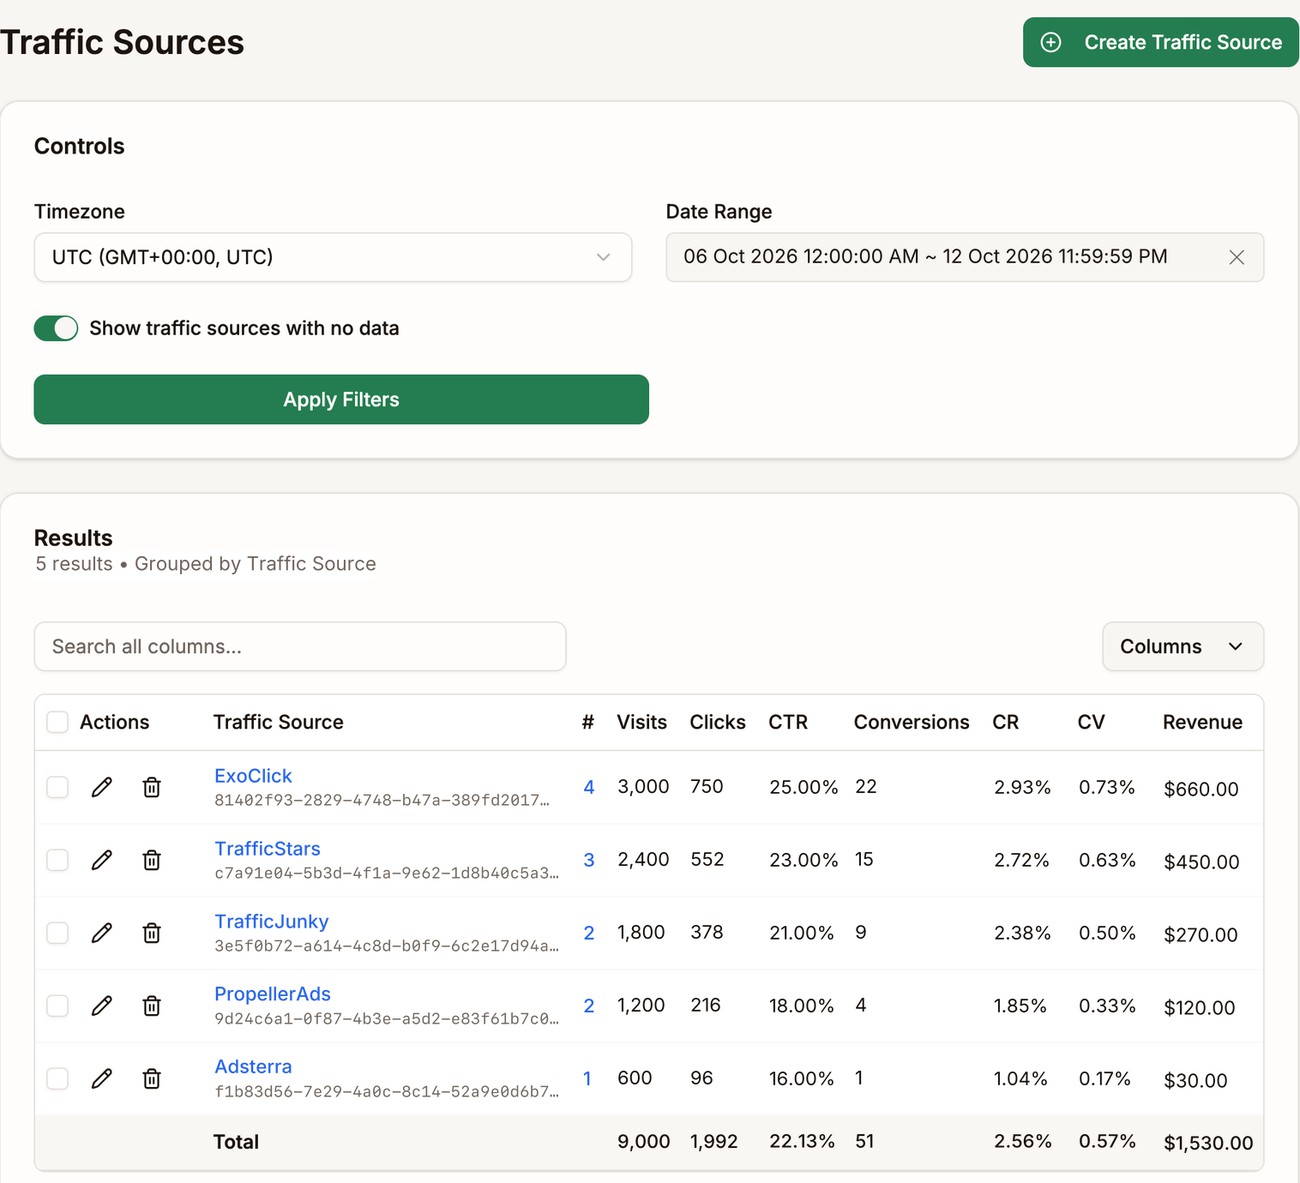The image size is (1300, 1183).
Task: Click ExoClick ID starting 81402f93
Action: coord(382,800)
